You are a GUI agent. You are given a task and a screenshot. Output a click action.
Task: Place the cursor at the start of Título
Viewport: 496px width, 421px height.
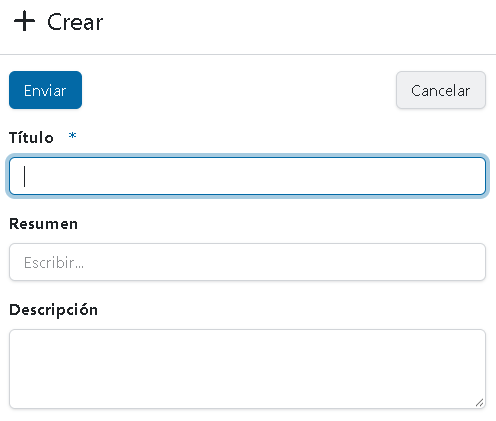click(25, 176)
